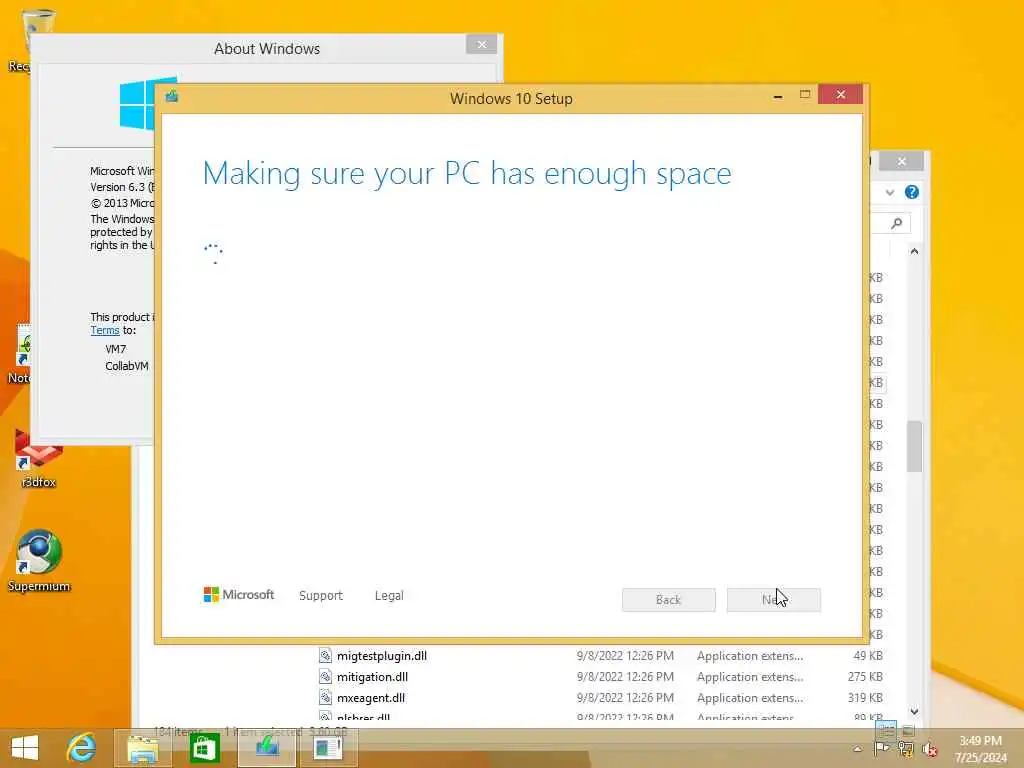
Task: Open the Windows Store taskbar icon
Action: point(204,748)
